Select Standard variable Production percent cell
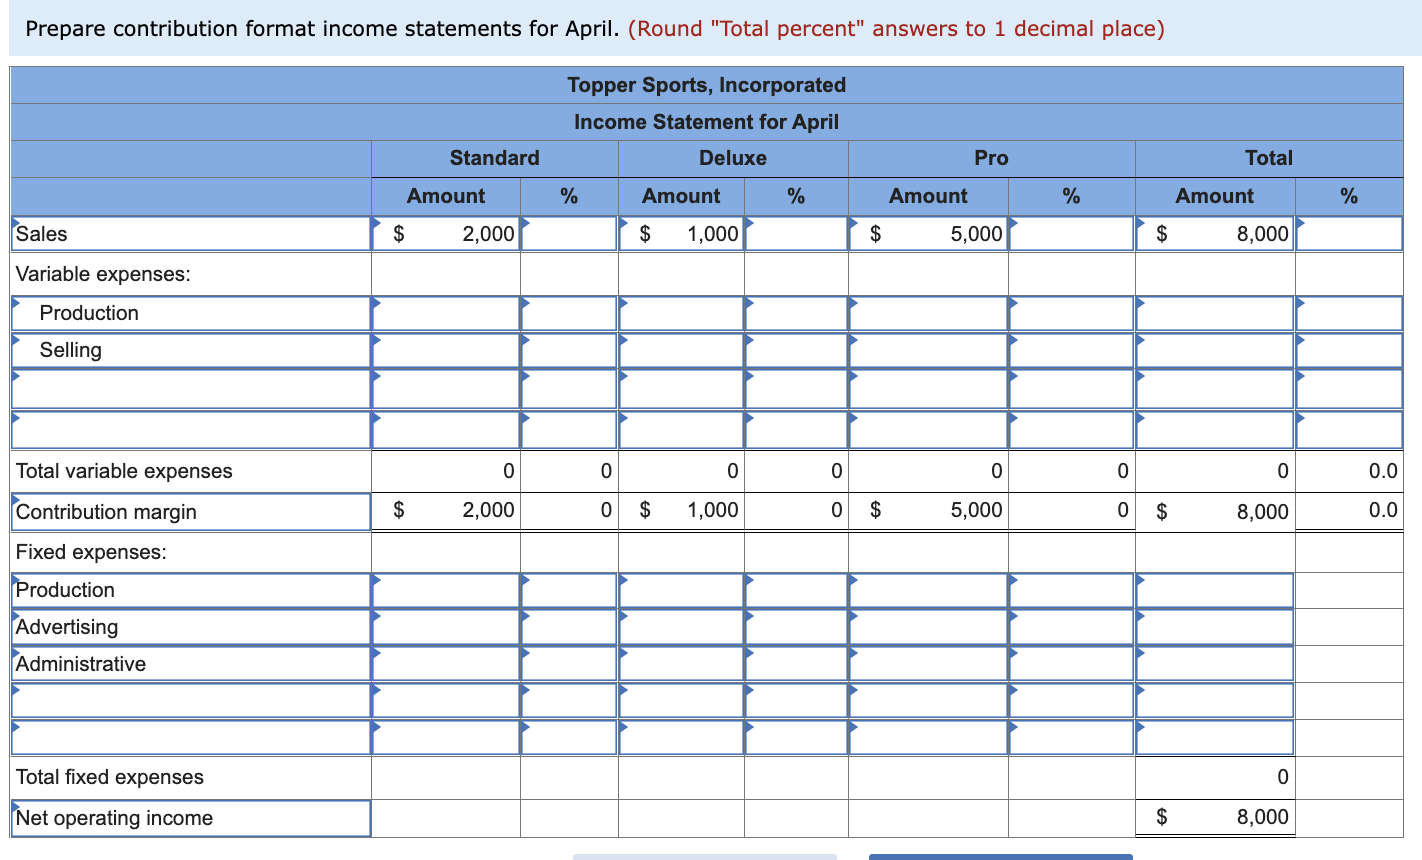The image size is (1422, 860). 569,313
